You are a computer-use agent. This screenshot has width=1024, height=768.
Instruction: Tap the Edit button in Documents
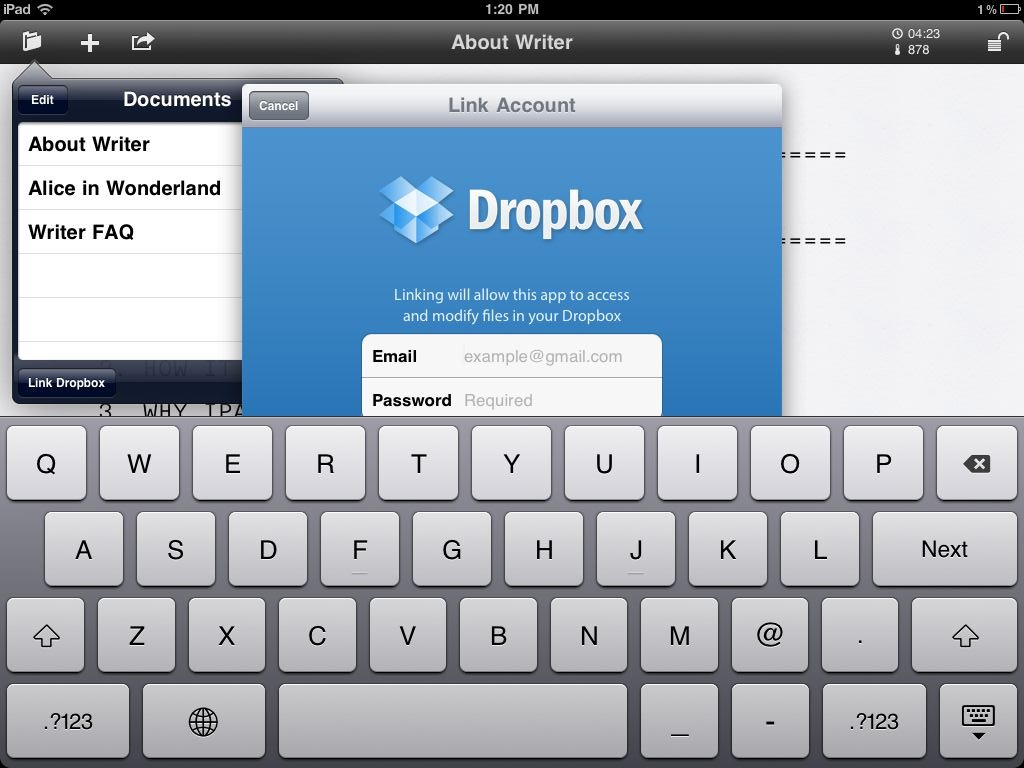[x=42, y=100]
